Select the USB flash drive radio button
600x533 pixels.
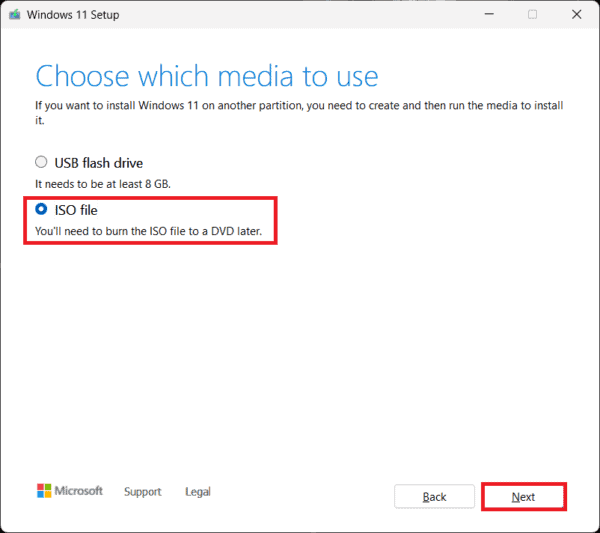(41, 162)
